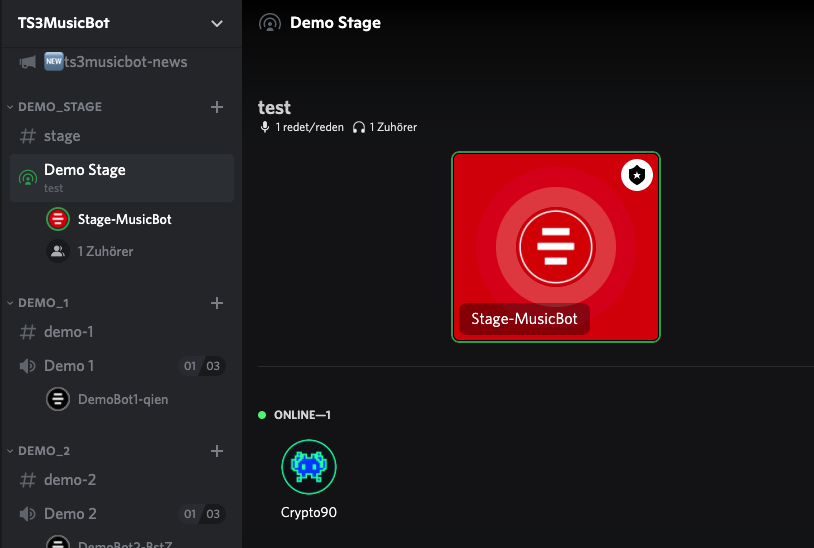Click Stage-MusicBot avatar in the sidebar

coord(58,219)
